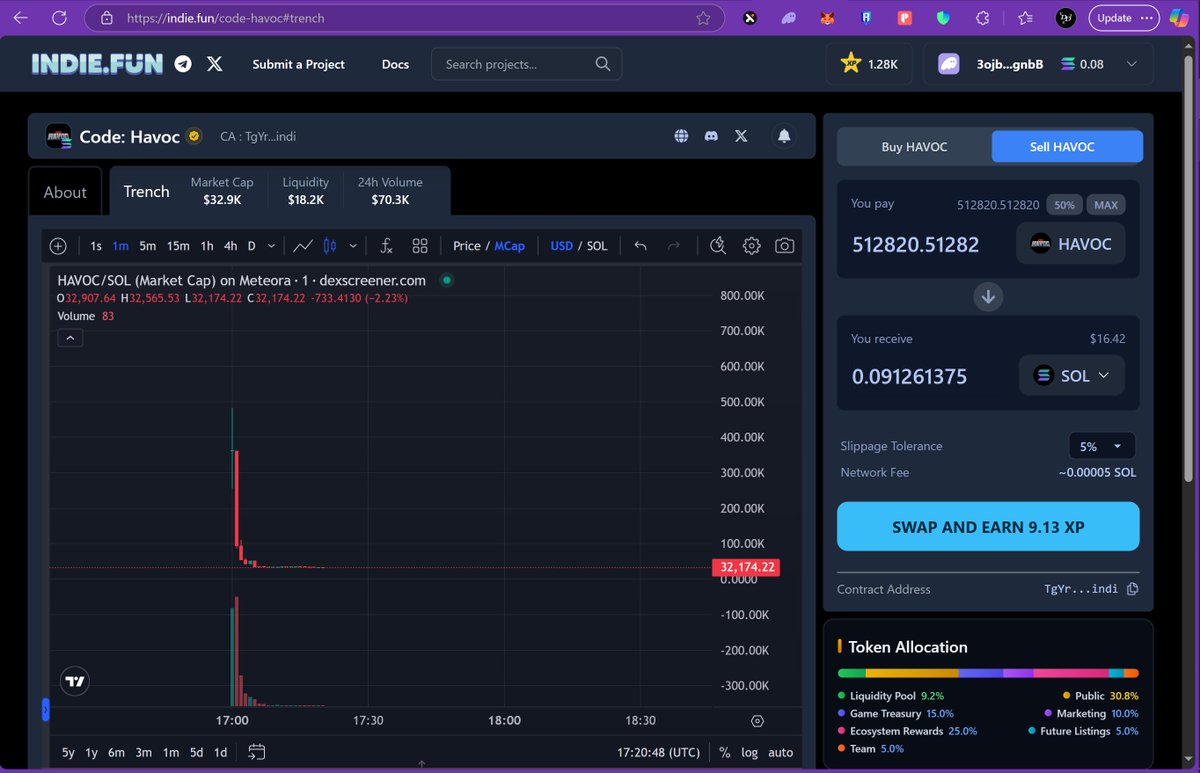Open the MetaMask fox extension icon
Viewport: 1200px width, 773px height.
pos(826,18)
